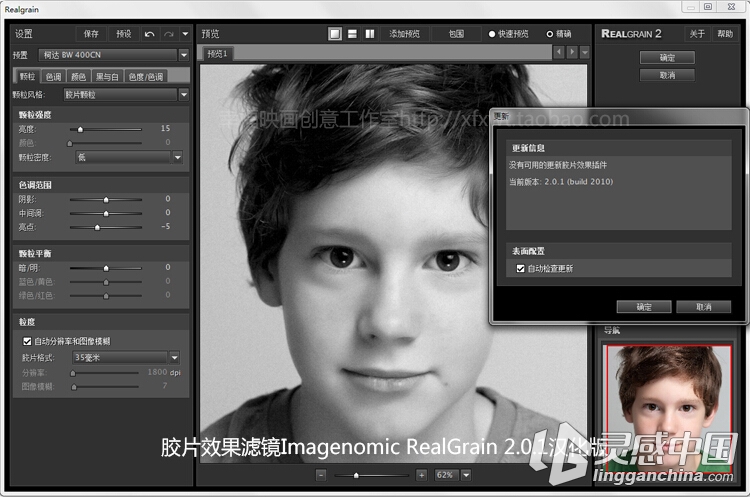Image resolution: width=750 pixels, height=497 pixels.
Task: Click 取消 under the RealGrain 2 title
Action: [667, 75]
